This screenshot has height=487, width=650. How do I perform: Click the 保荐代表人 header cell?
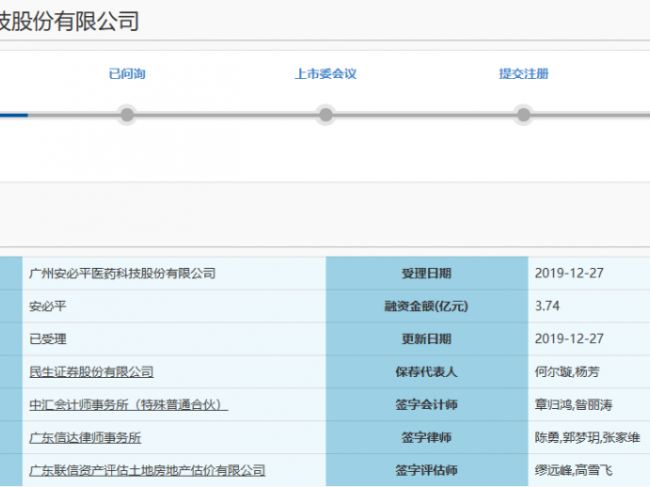427,372
